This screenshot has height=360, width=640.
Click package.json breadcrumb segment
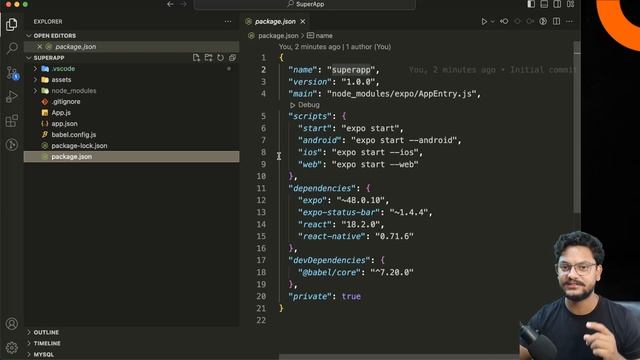pos(278,36)
